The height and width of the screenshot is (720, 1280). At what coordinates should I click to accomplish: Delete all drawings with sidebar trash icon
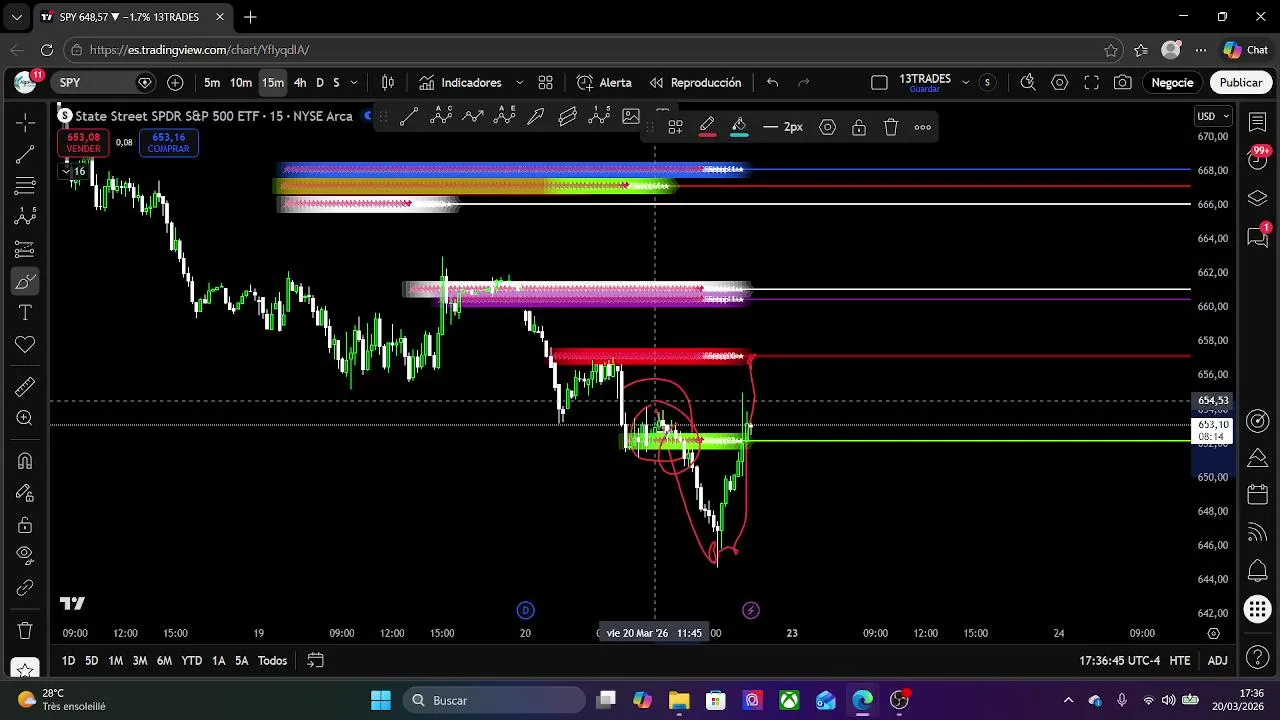pos(25,631)
